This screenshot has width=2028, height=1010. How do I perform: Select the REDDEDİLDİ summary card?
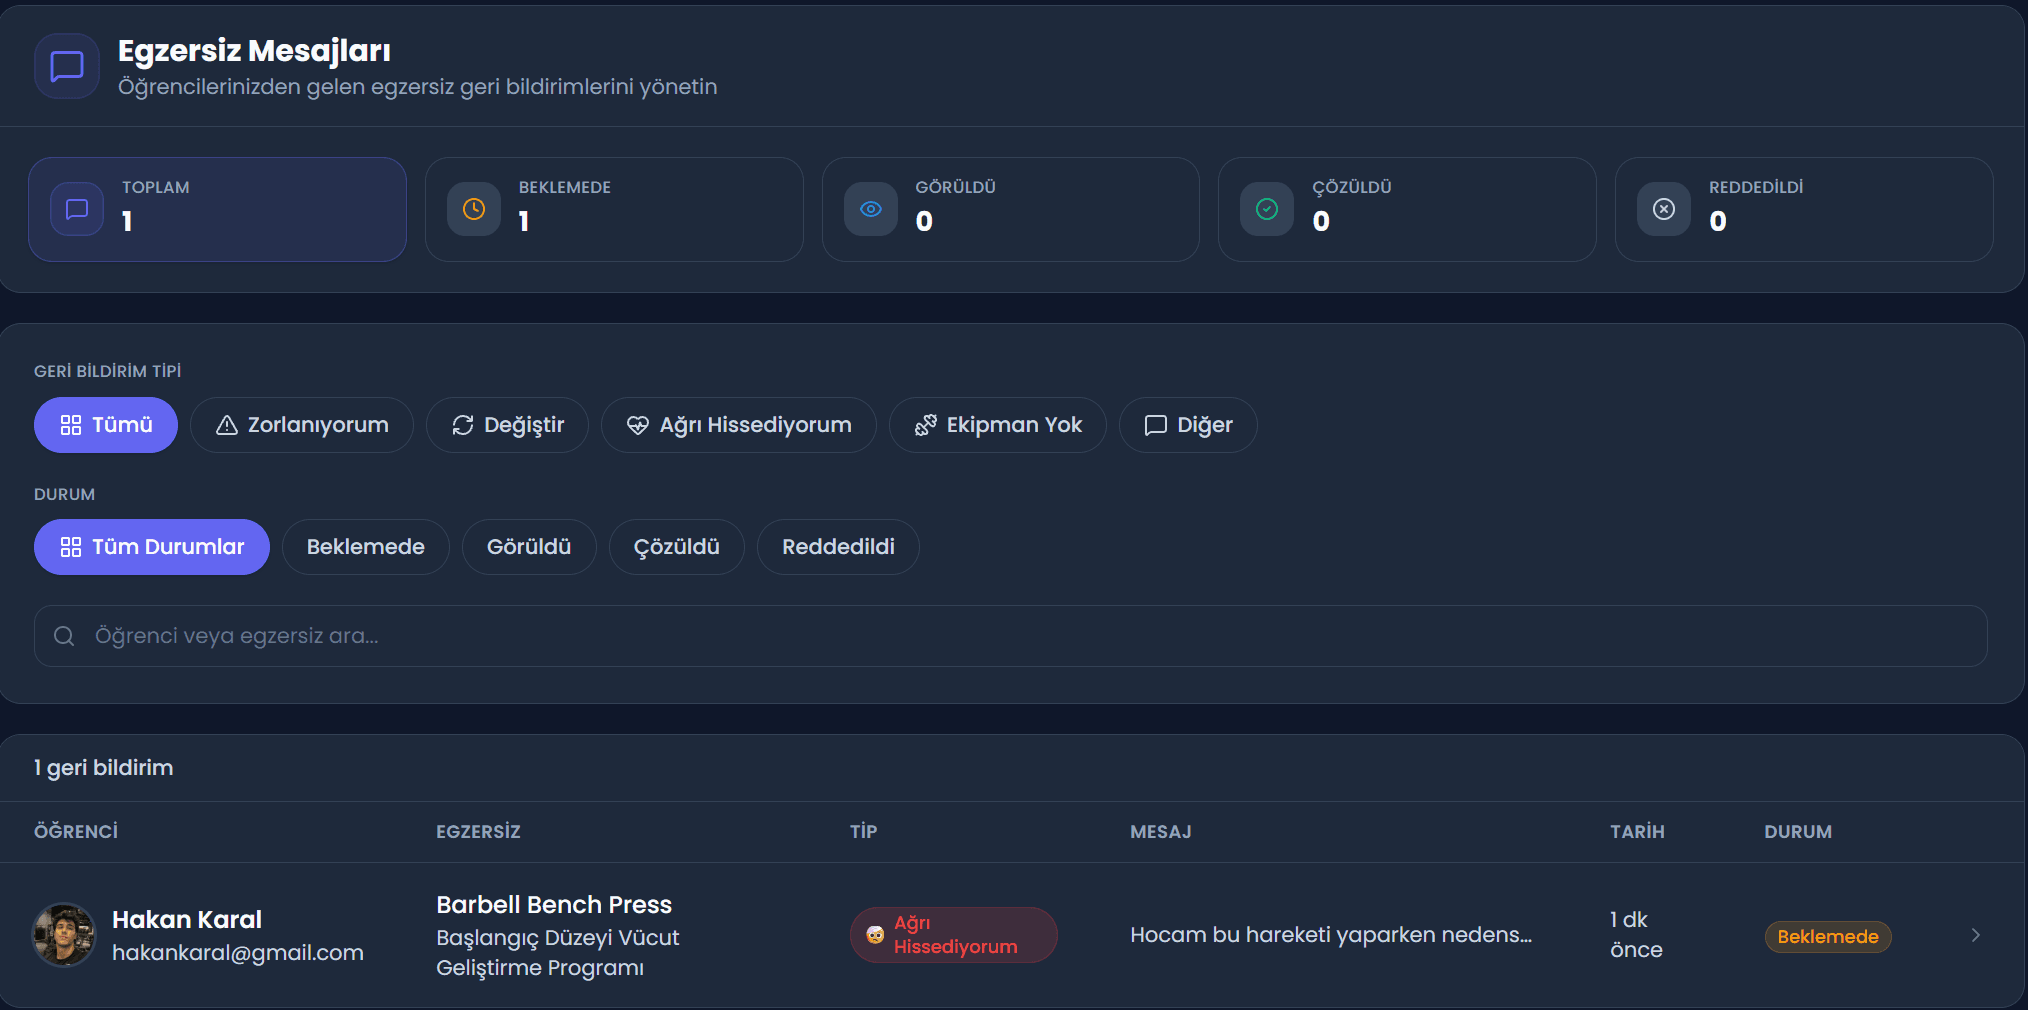(1804, 209)
